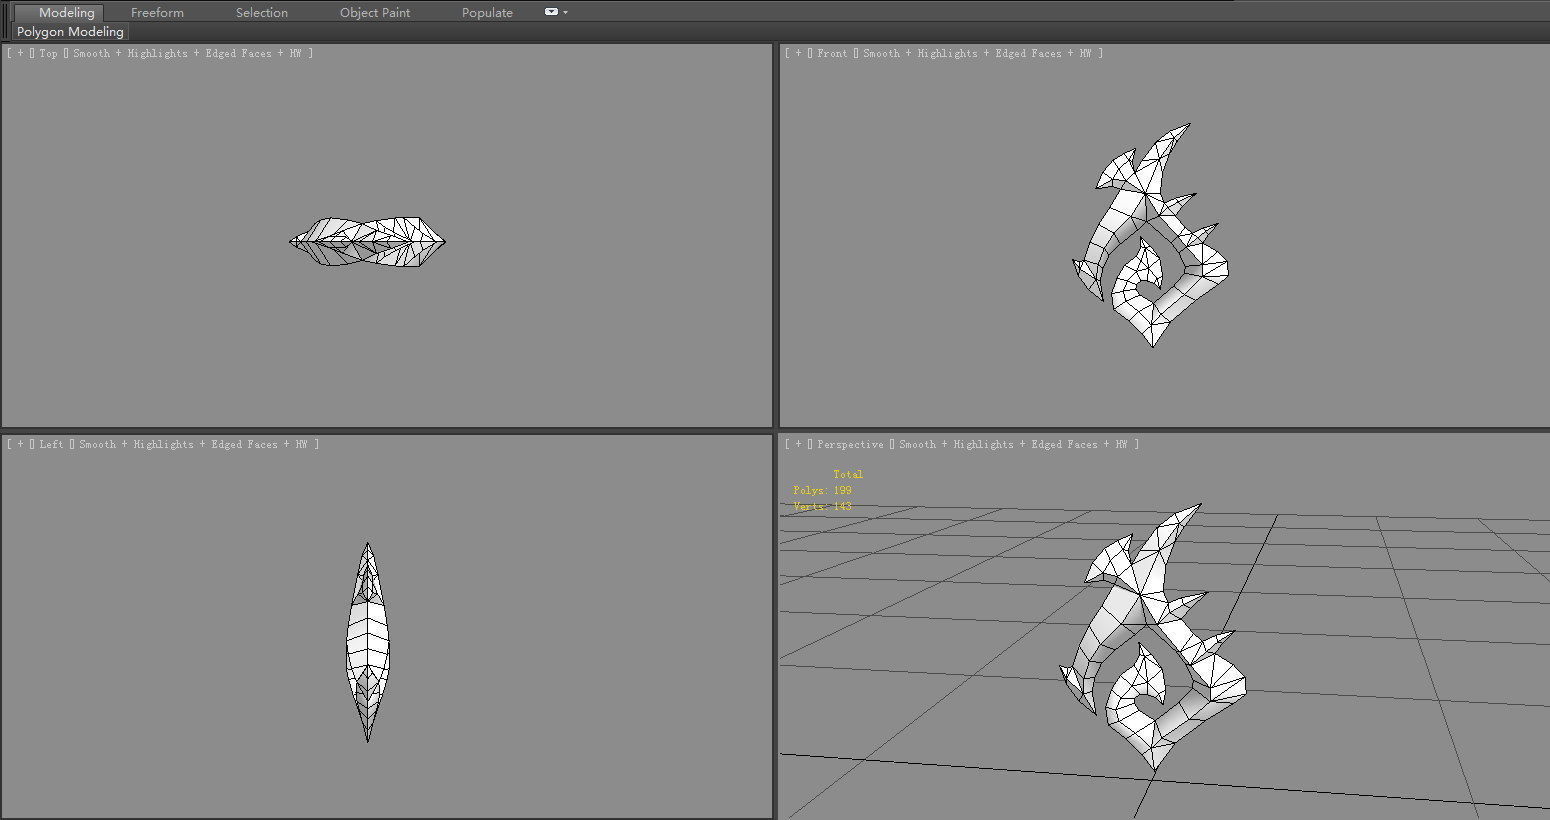Click the Left viewport name label

(x=51, y=444)
